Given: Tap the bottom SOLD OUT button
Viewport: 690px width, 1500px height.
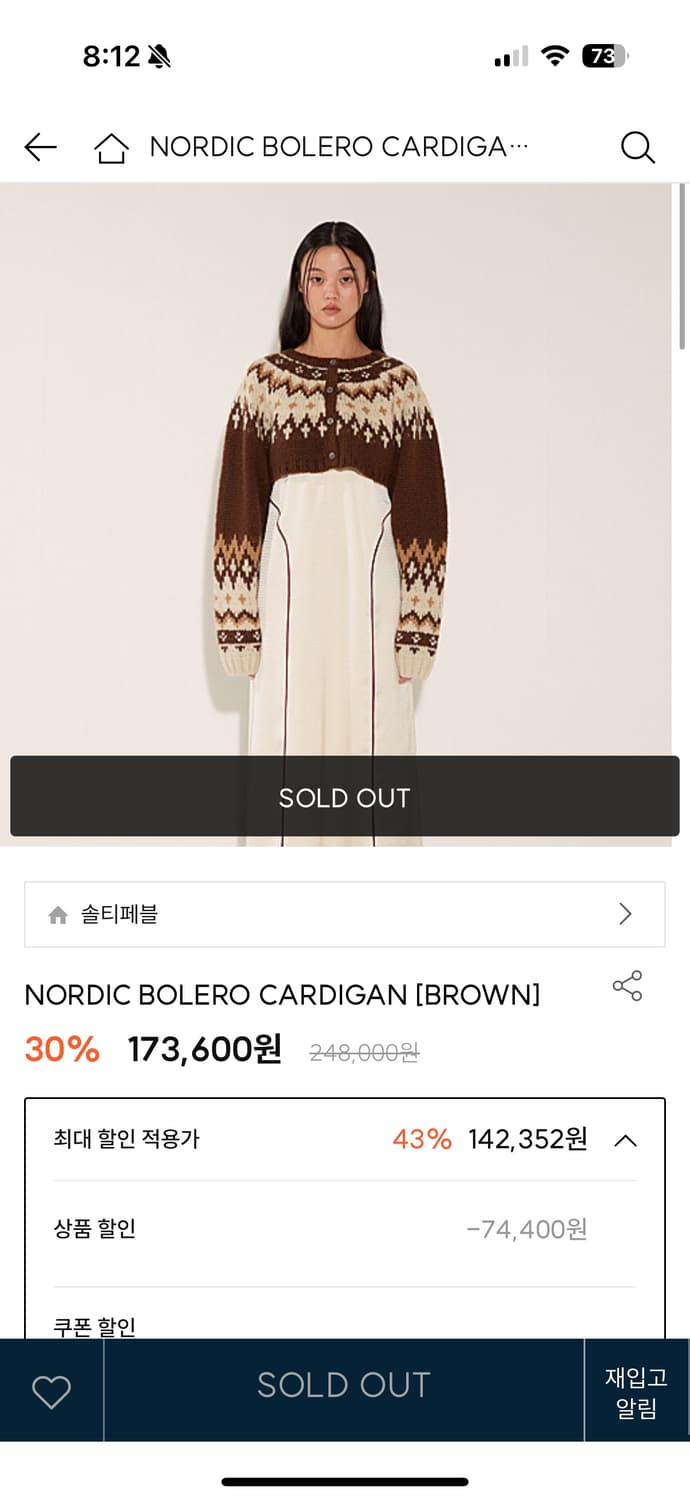Looking at the screenshot, I should point(343,1386).
